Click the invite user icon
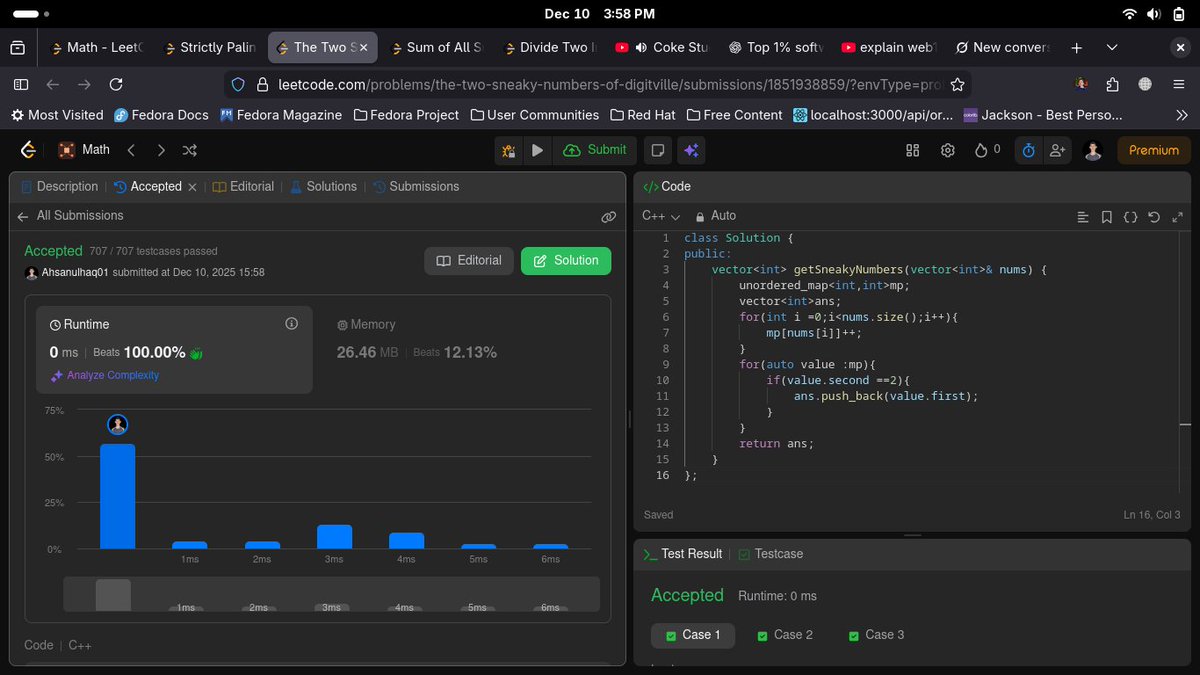1200x675 pixels. pyautogui.click(x=1057, y=150)
